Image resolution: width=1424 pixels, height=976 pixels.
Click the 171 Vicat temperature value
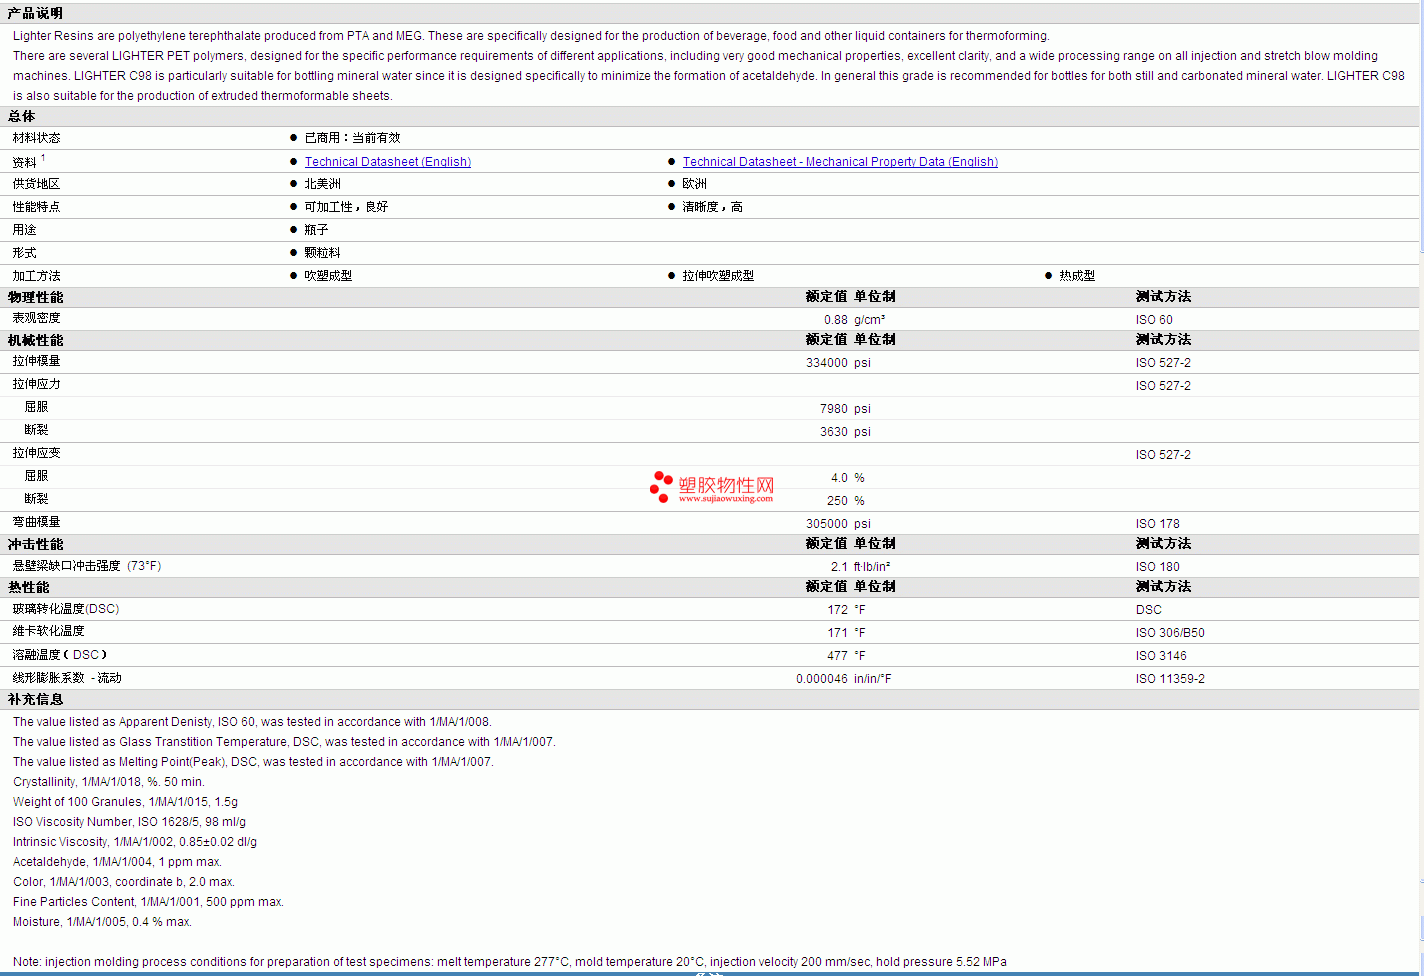(x=837, y=633)
